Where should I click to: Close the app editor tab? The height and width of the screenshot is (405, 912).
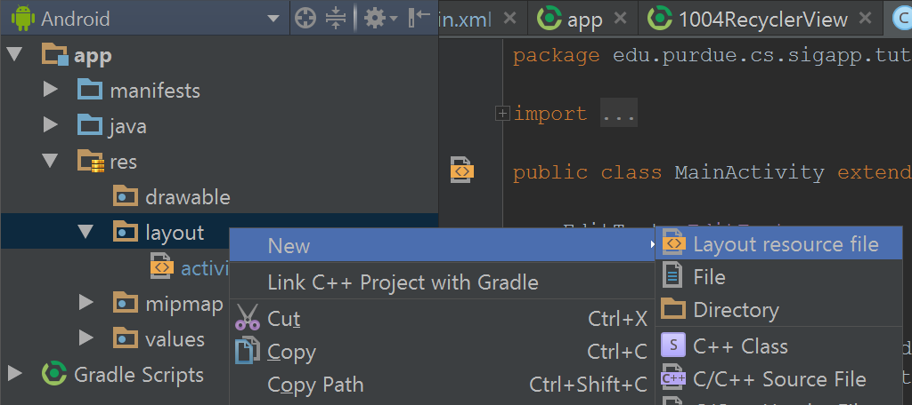pos(621,19)
